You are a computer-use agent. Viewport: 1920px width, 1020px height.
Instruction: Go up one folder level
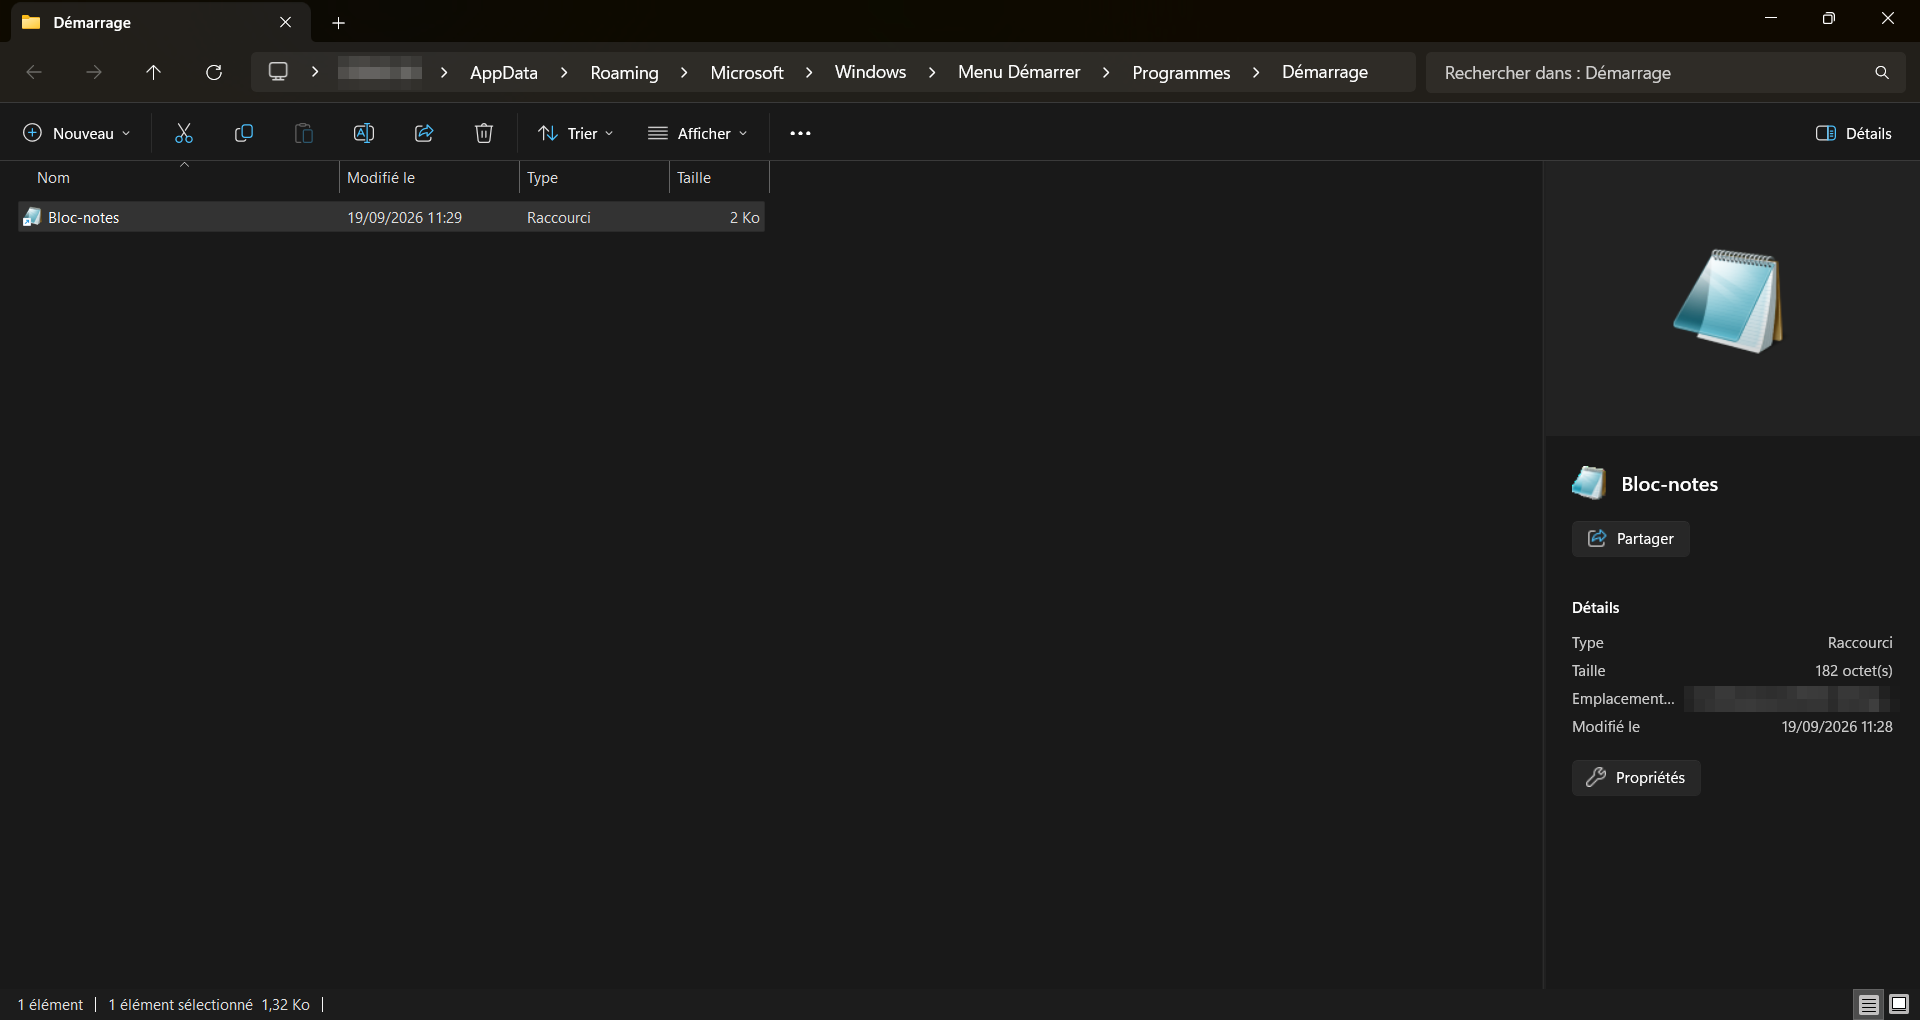click(154, 72)
